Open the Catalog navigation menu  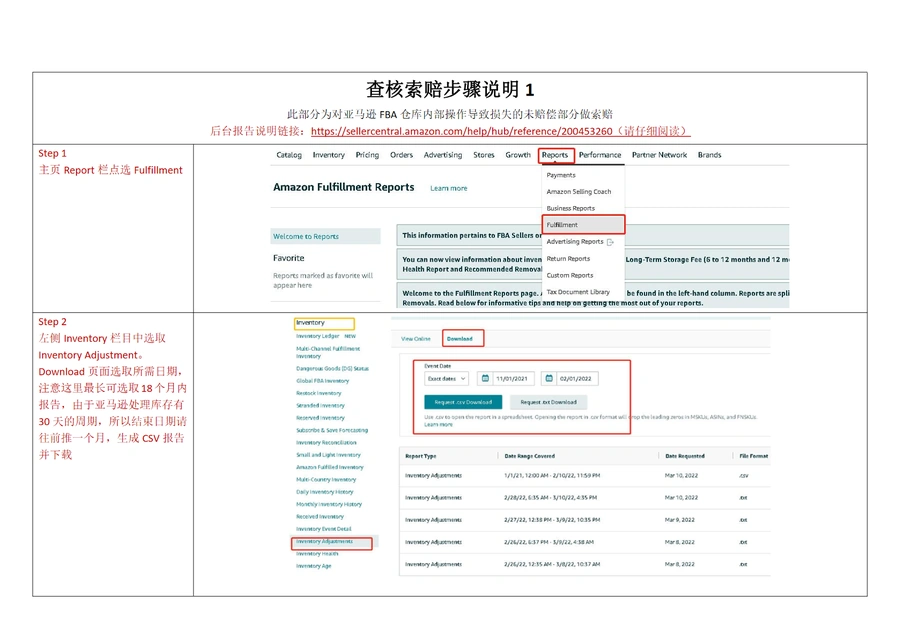tap(289, 155)
